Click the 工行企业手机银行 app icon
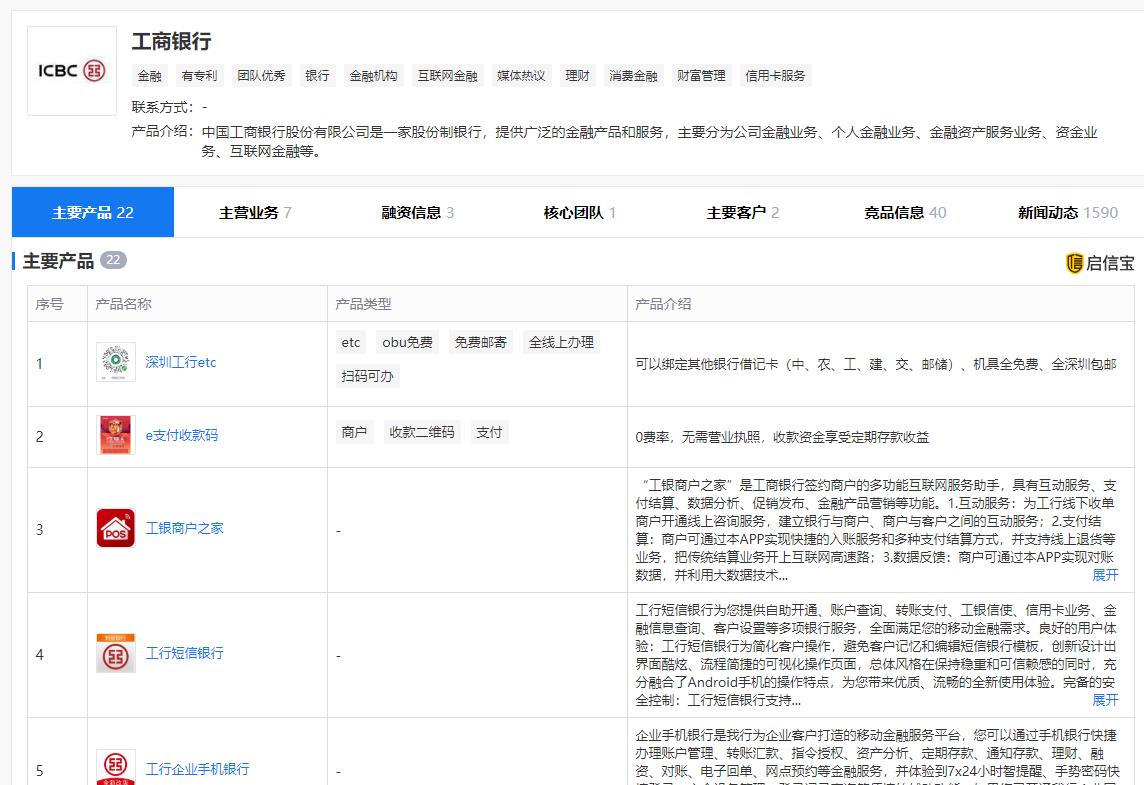This screenshot has height=785, width=1144. point(116,767)
